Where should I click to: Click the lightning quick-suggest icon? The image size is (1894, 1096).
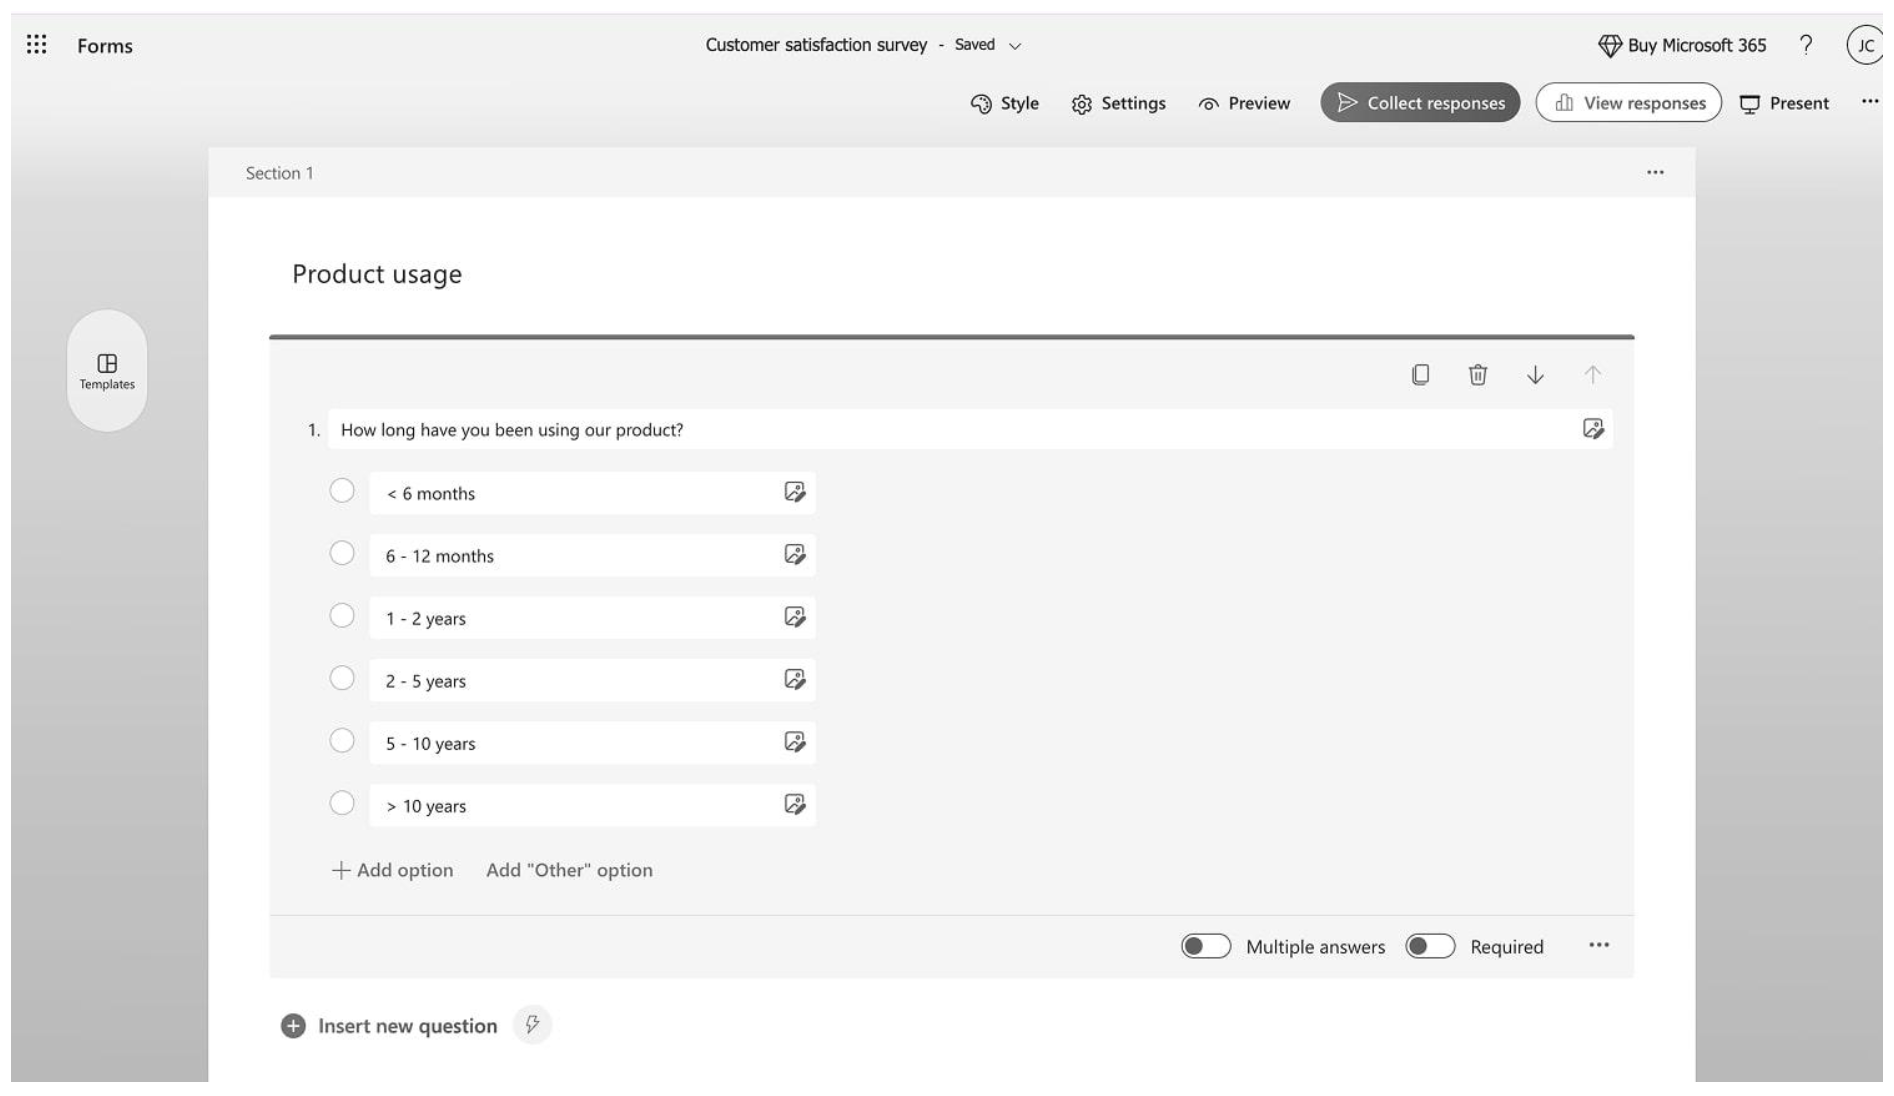point(532,1025)
